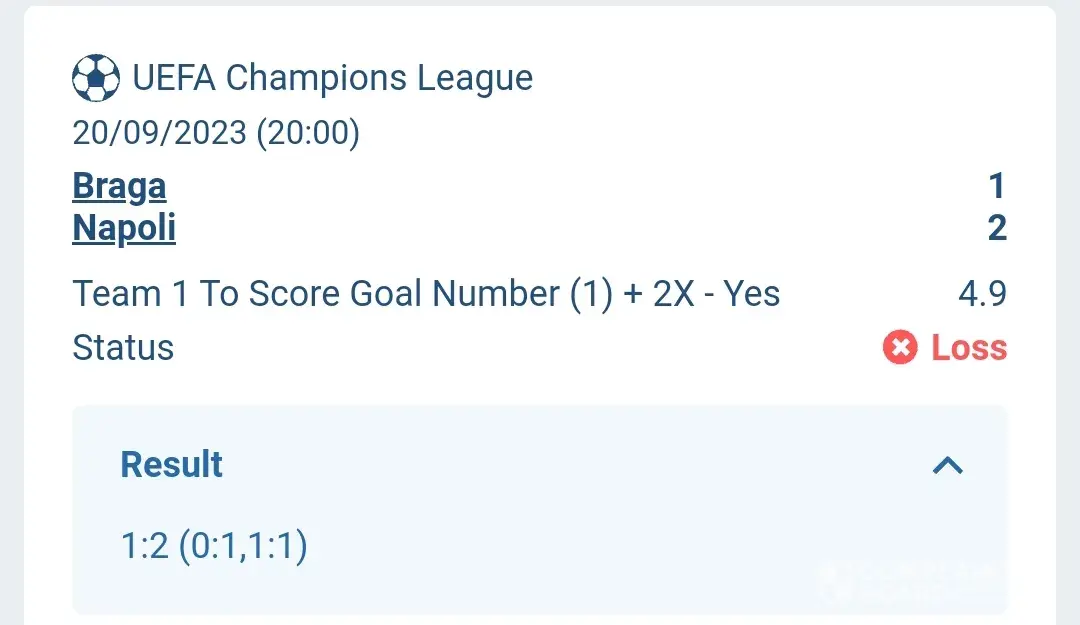Click the Status label

[x=123, y=348]
